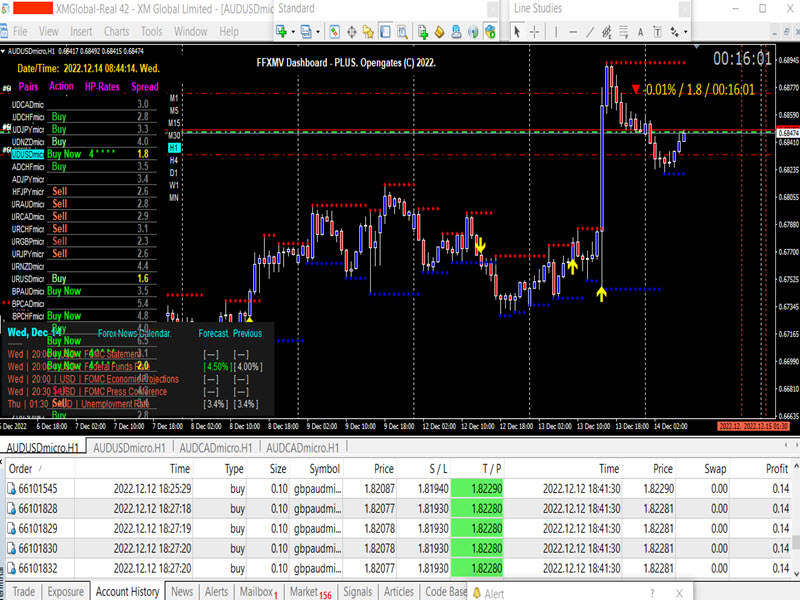
Task: Launch MetaEditor with the yellow book icon
Action: pos(439,32)
